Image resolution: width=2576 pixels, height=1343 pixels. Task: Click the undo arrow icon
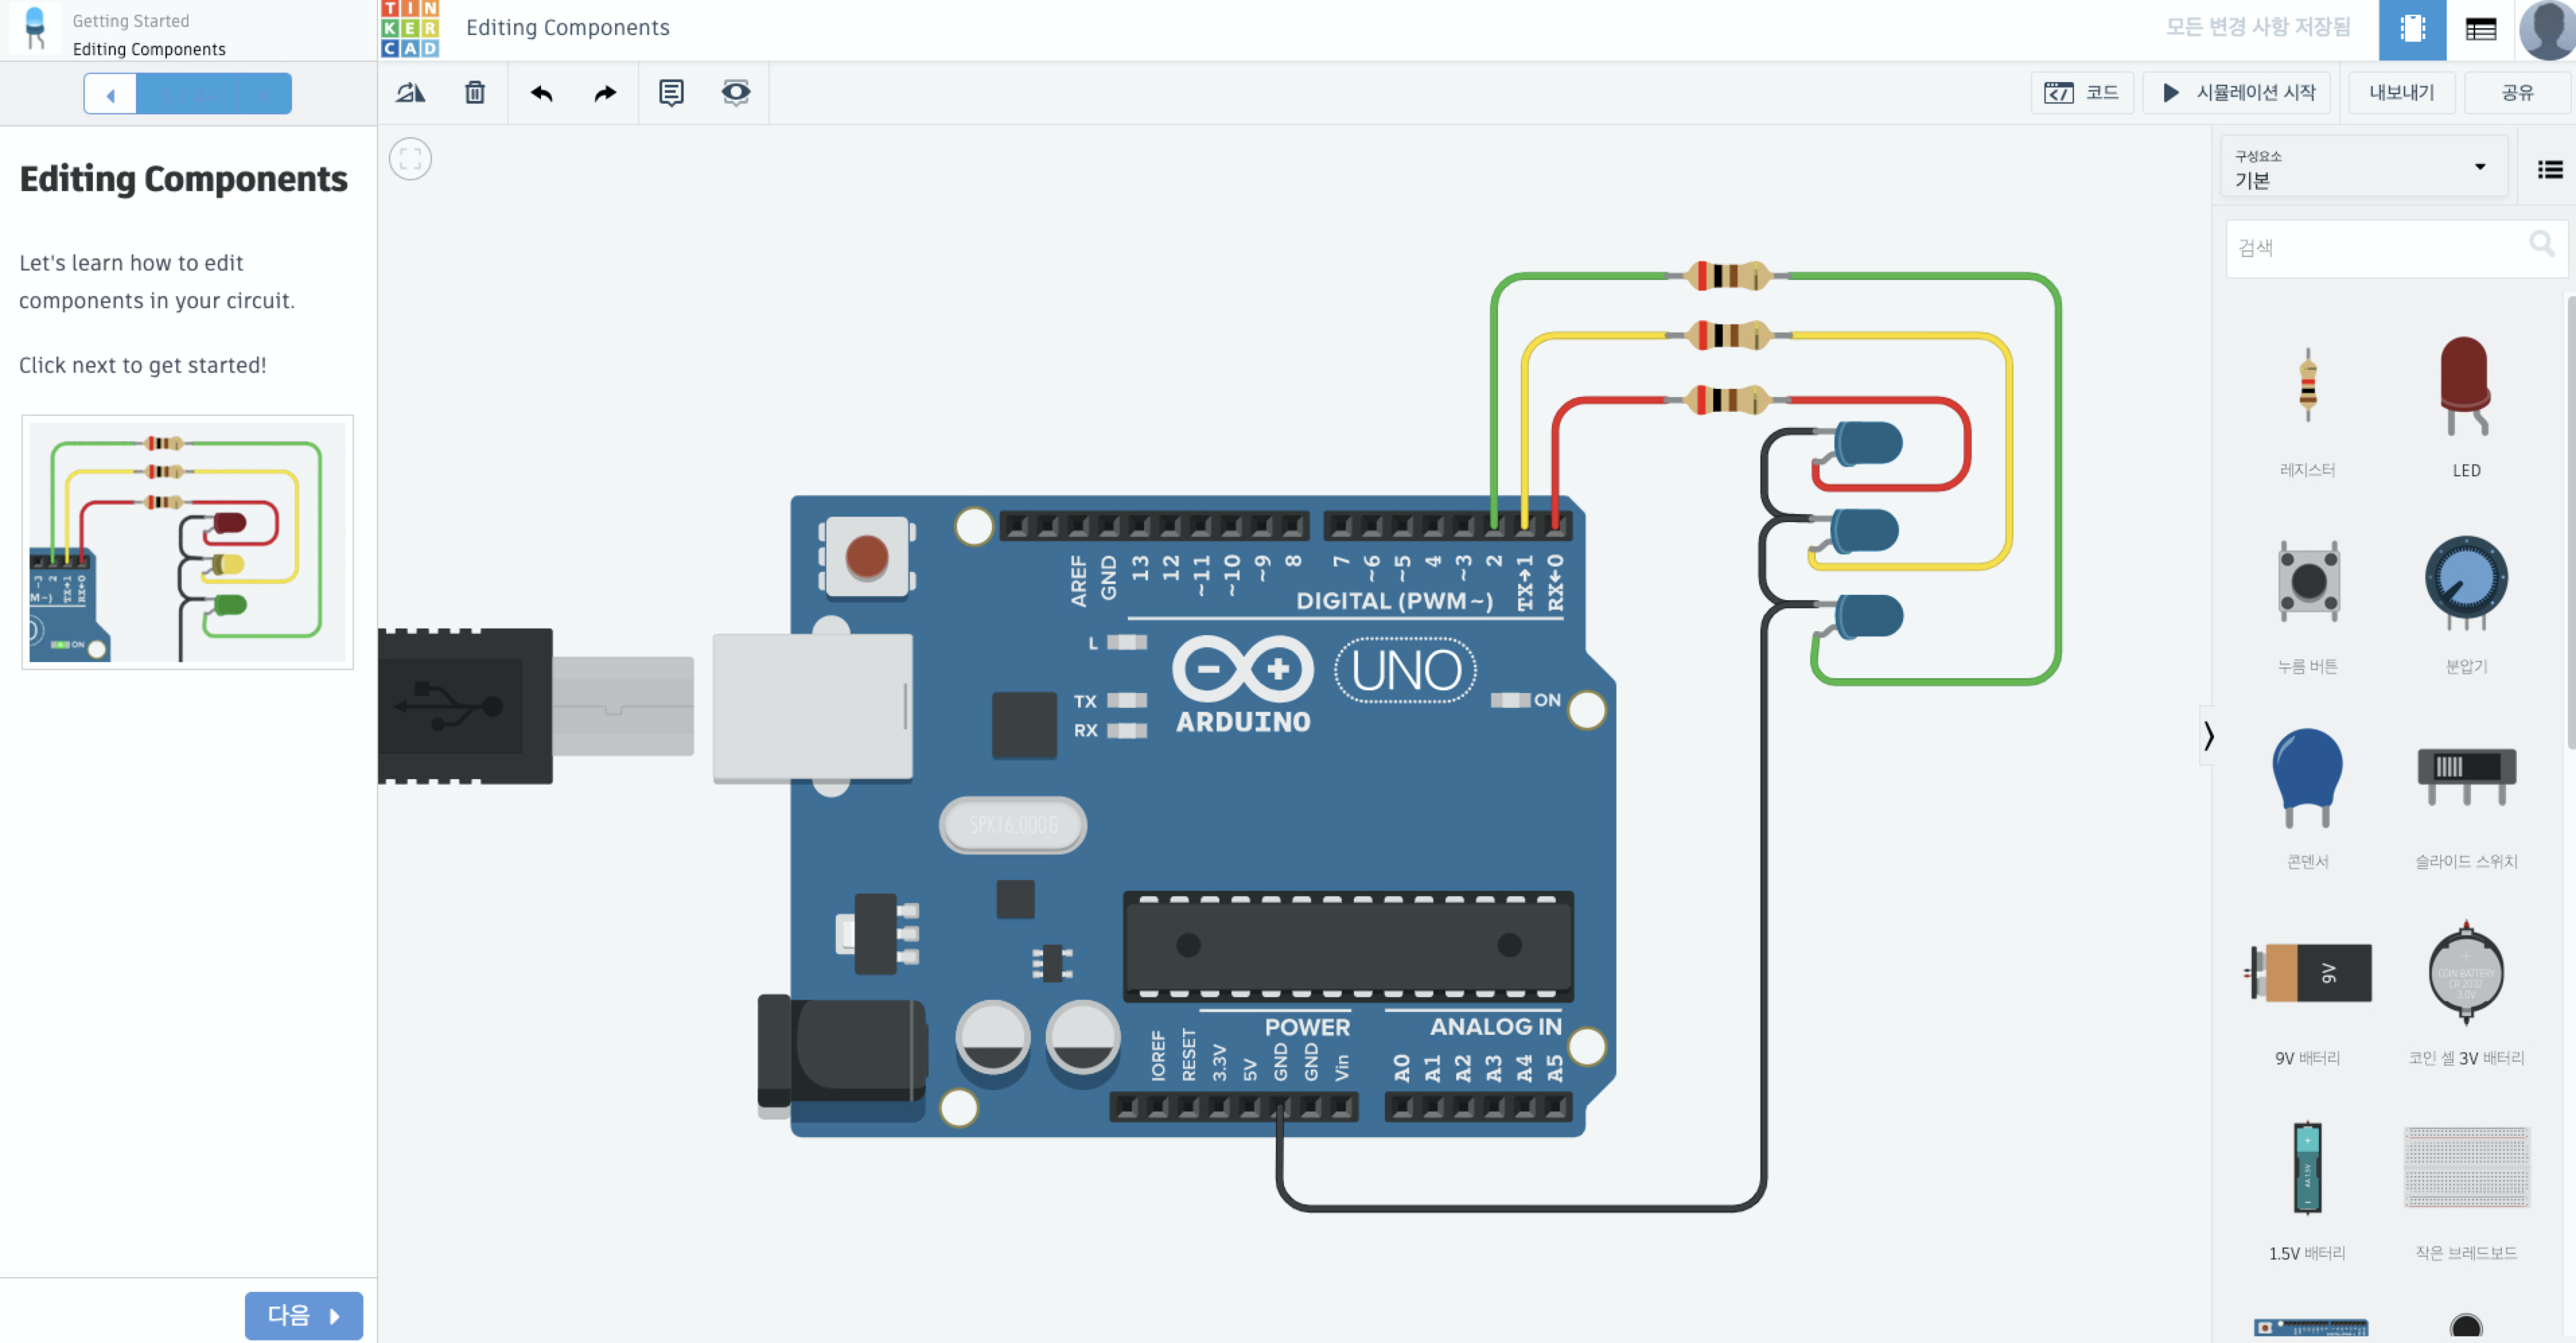coord(541,93)
